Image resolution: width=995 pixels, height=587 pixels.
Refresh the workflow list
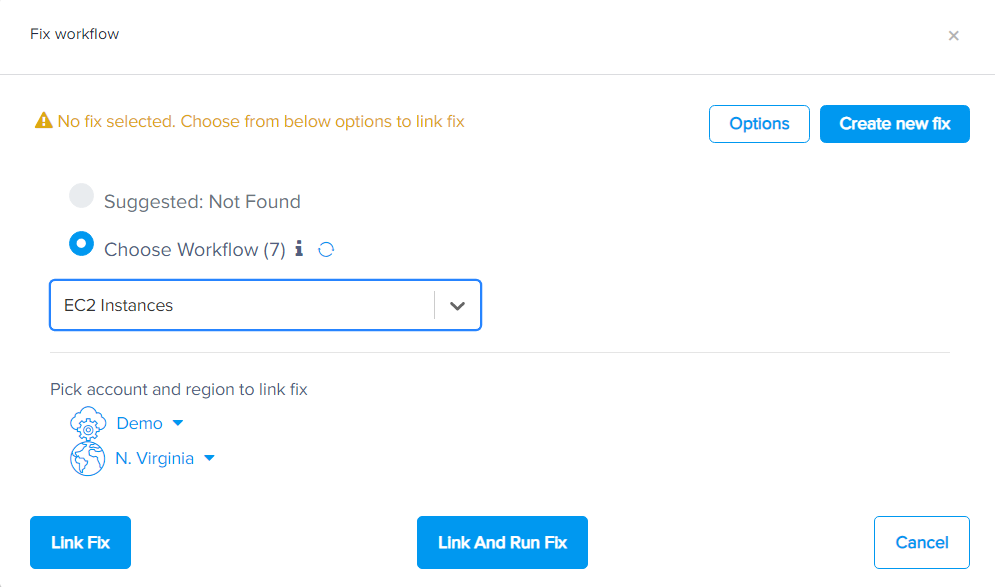(326, 249)
